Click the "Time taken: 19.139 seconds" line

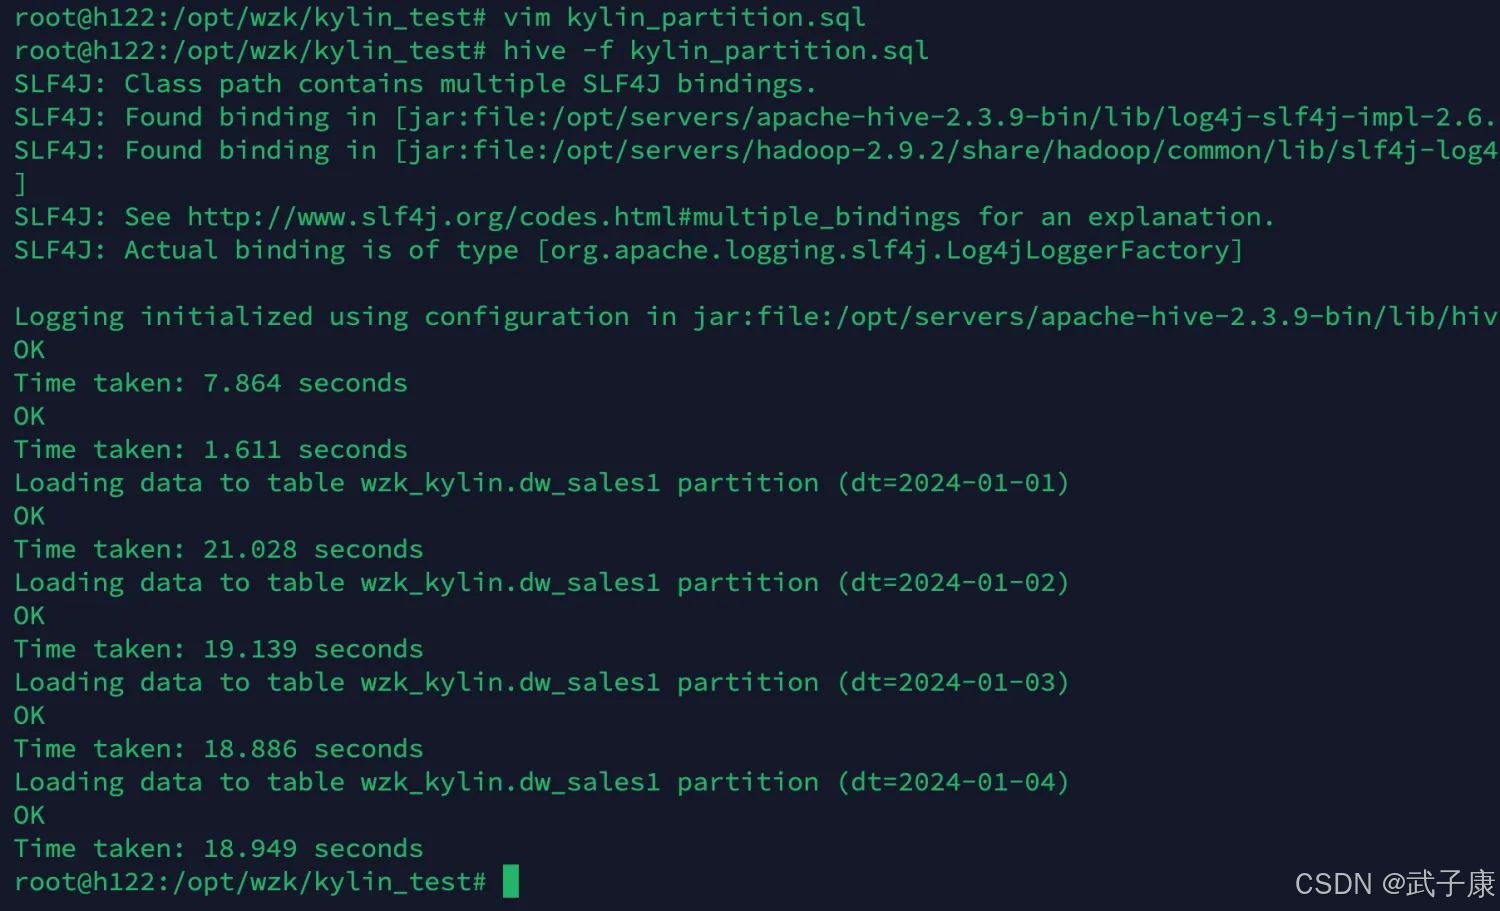[218, 649]
